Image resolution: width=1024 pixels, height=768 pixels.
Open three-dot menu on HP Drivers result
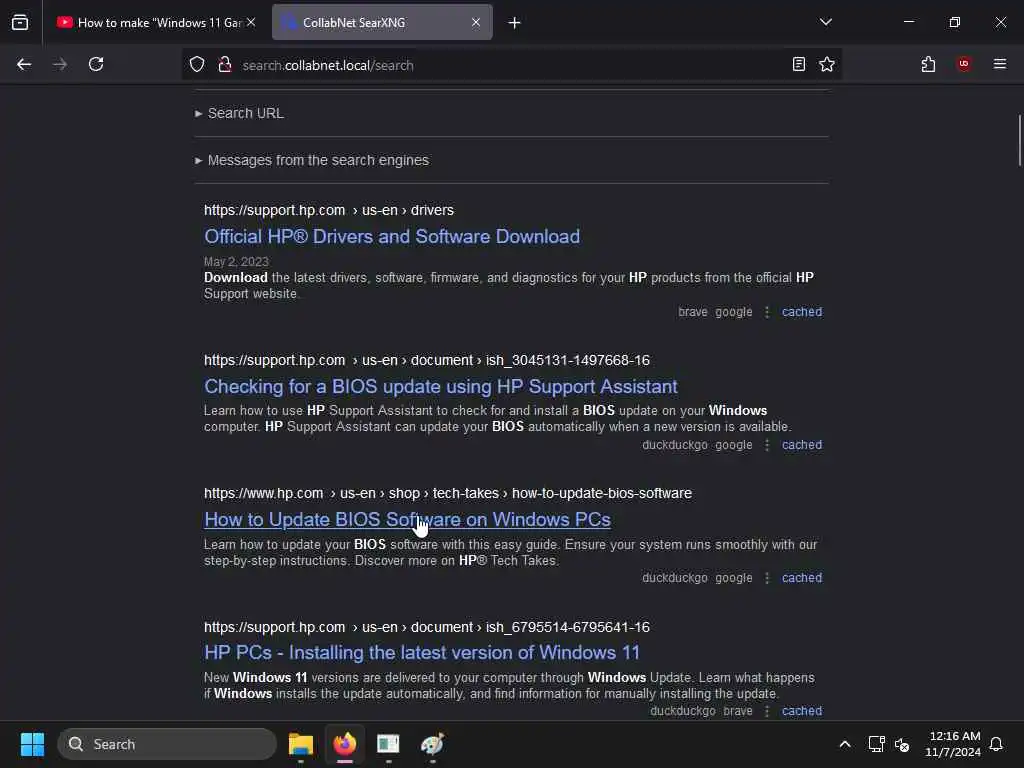coord(767,312)
